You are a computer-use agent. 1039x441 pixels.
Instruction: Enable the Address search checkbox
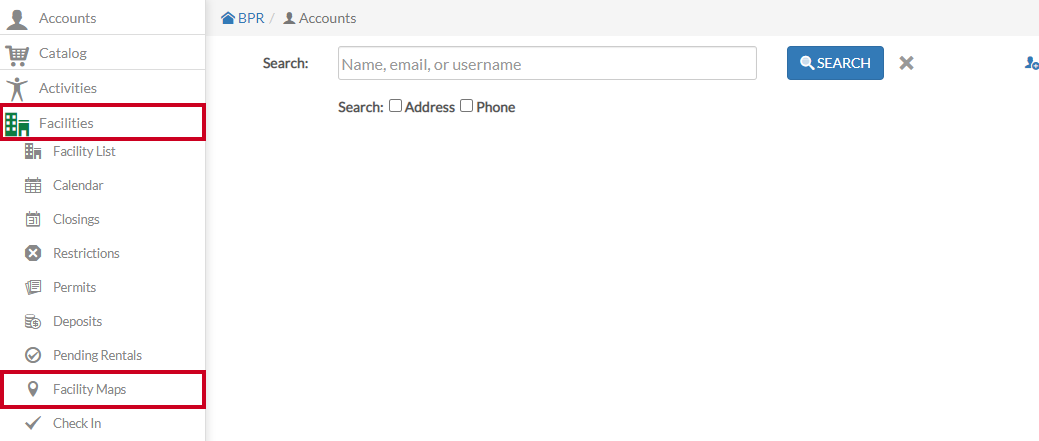[395, 105]
